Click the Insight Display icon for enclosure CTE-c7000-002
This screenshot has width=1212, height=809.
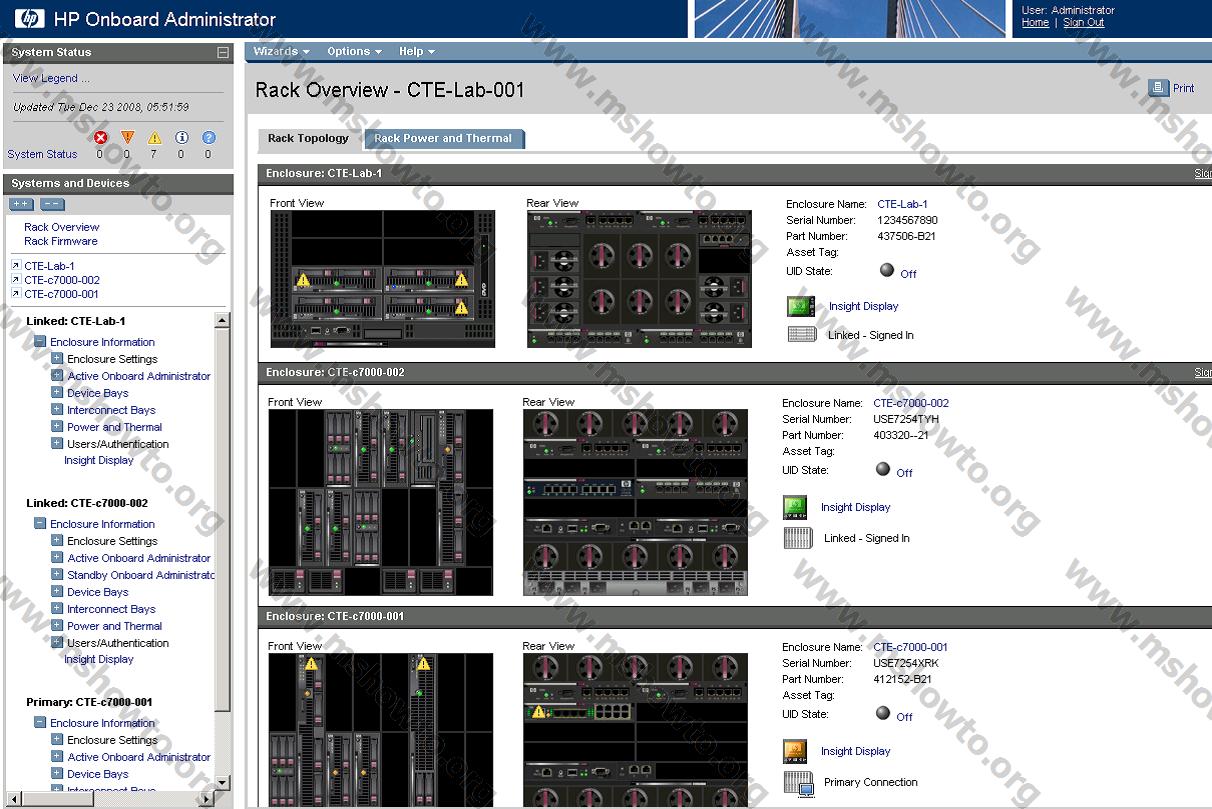pos(796,507)
